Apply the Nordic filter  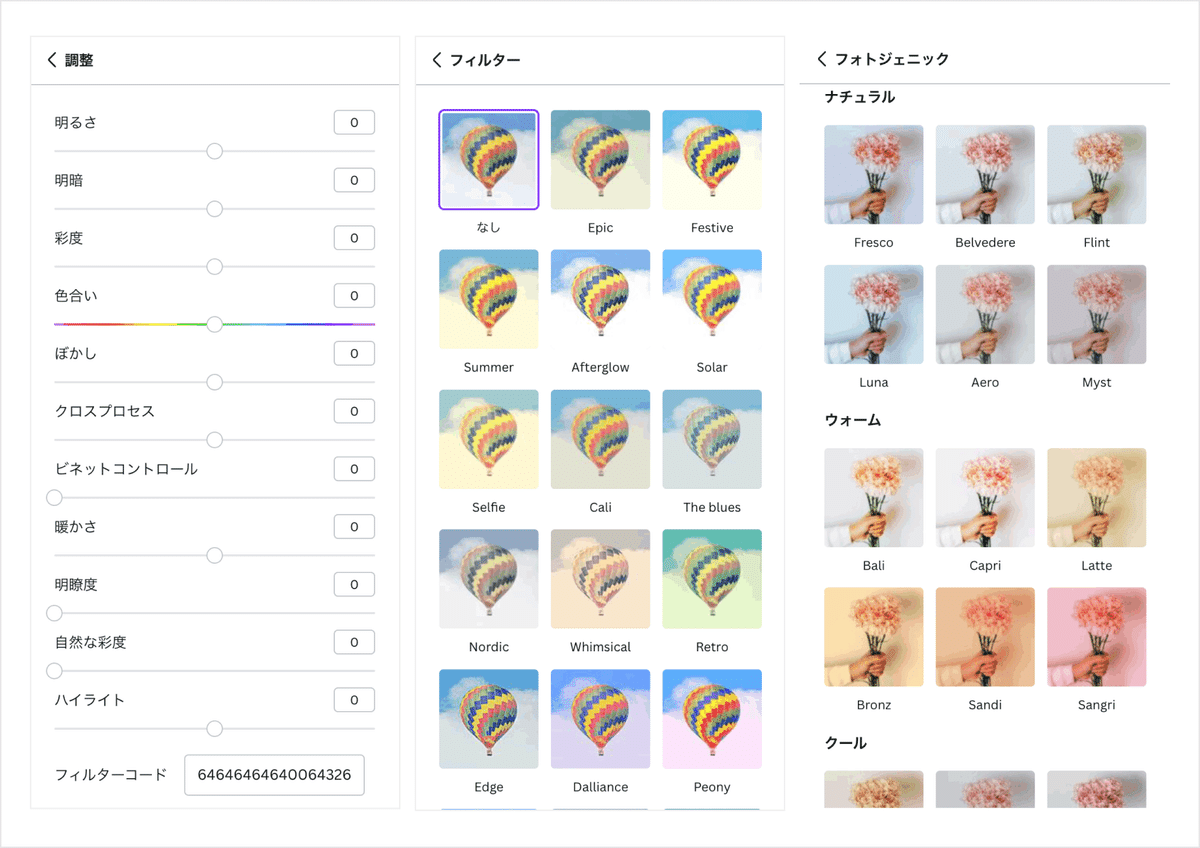(488, 579)
